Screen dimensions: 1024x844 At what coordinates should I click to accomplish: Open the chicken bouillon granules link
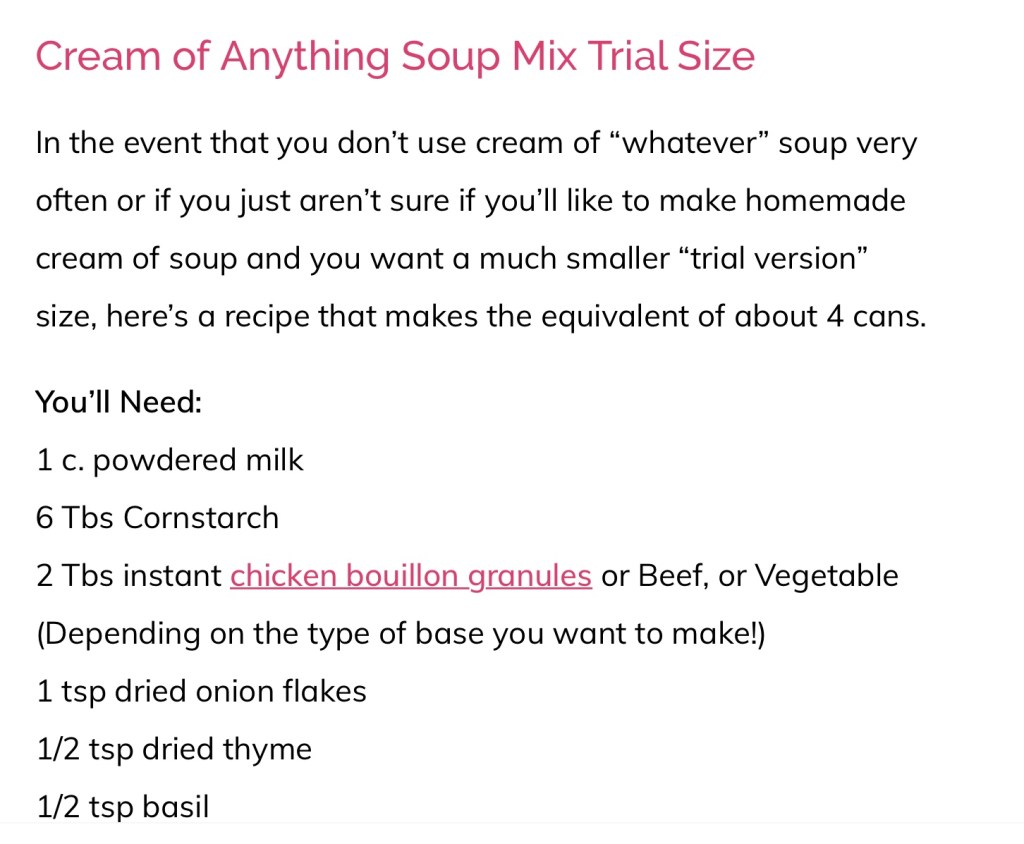pos(410,577)
